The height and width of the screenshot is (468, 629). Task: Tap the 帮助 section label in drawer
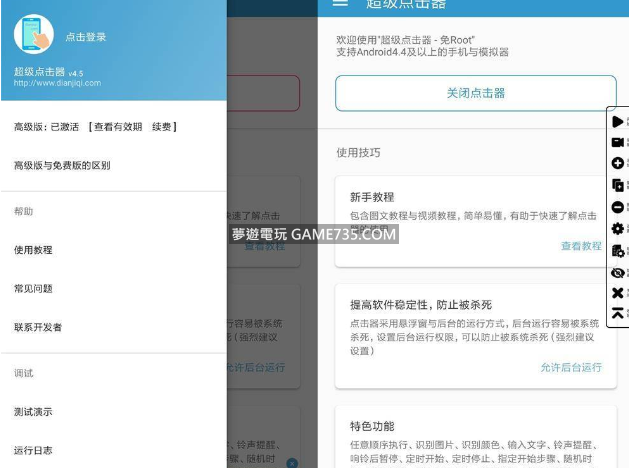[24, 211]
